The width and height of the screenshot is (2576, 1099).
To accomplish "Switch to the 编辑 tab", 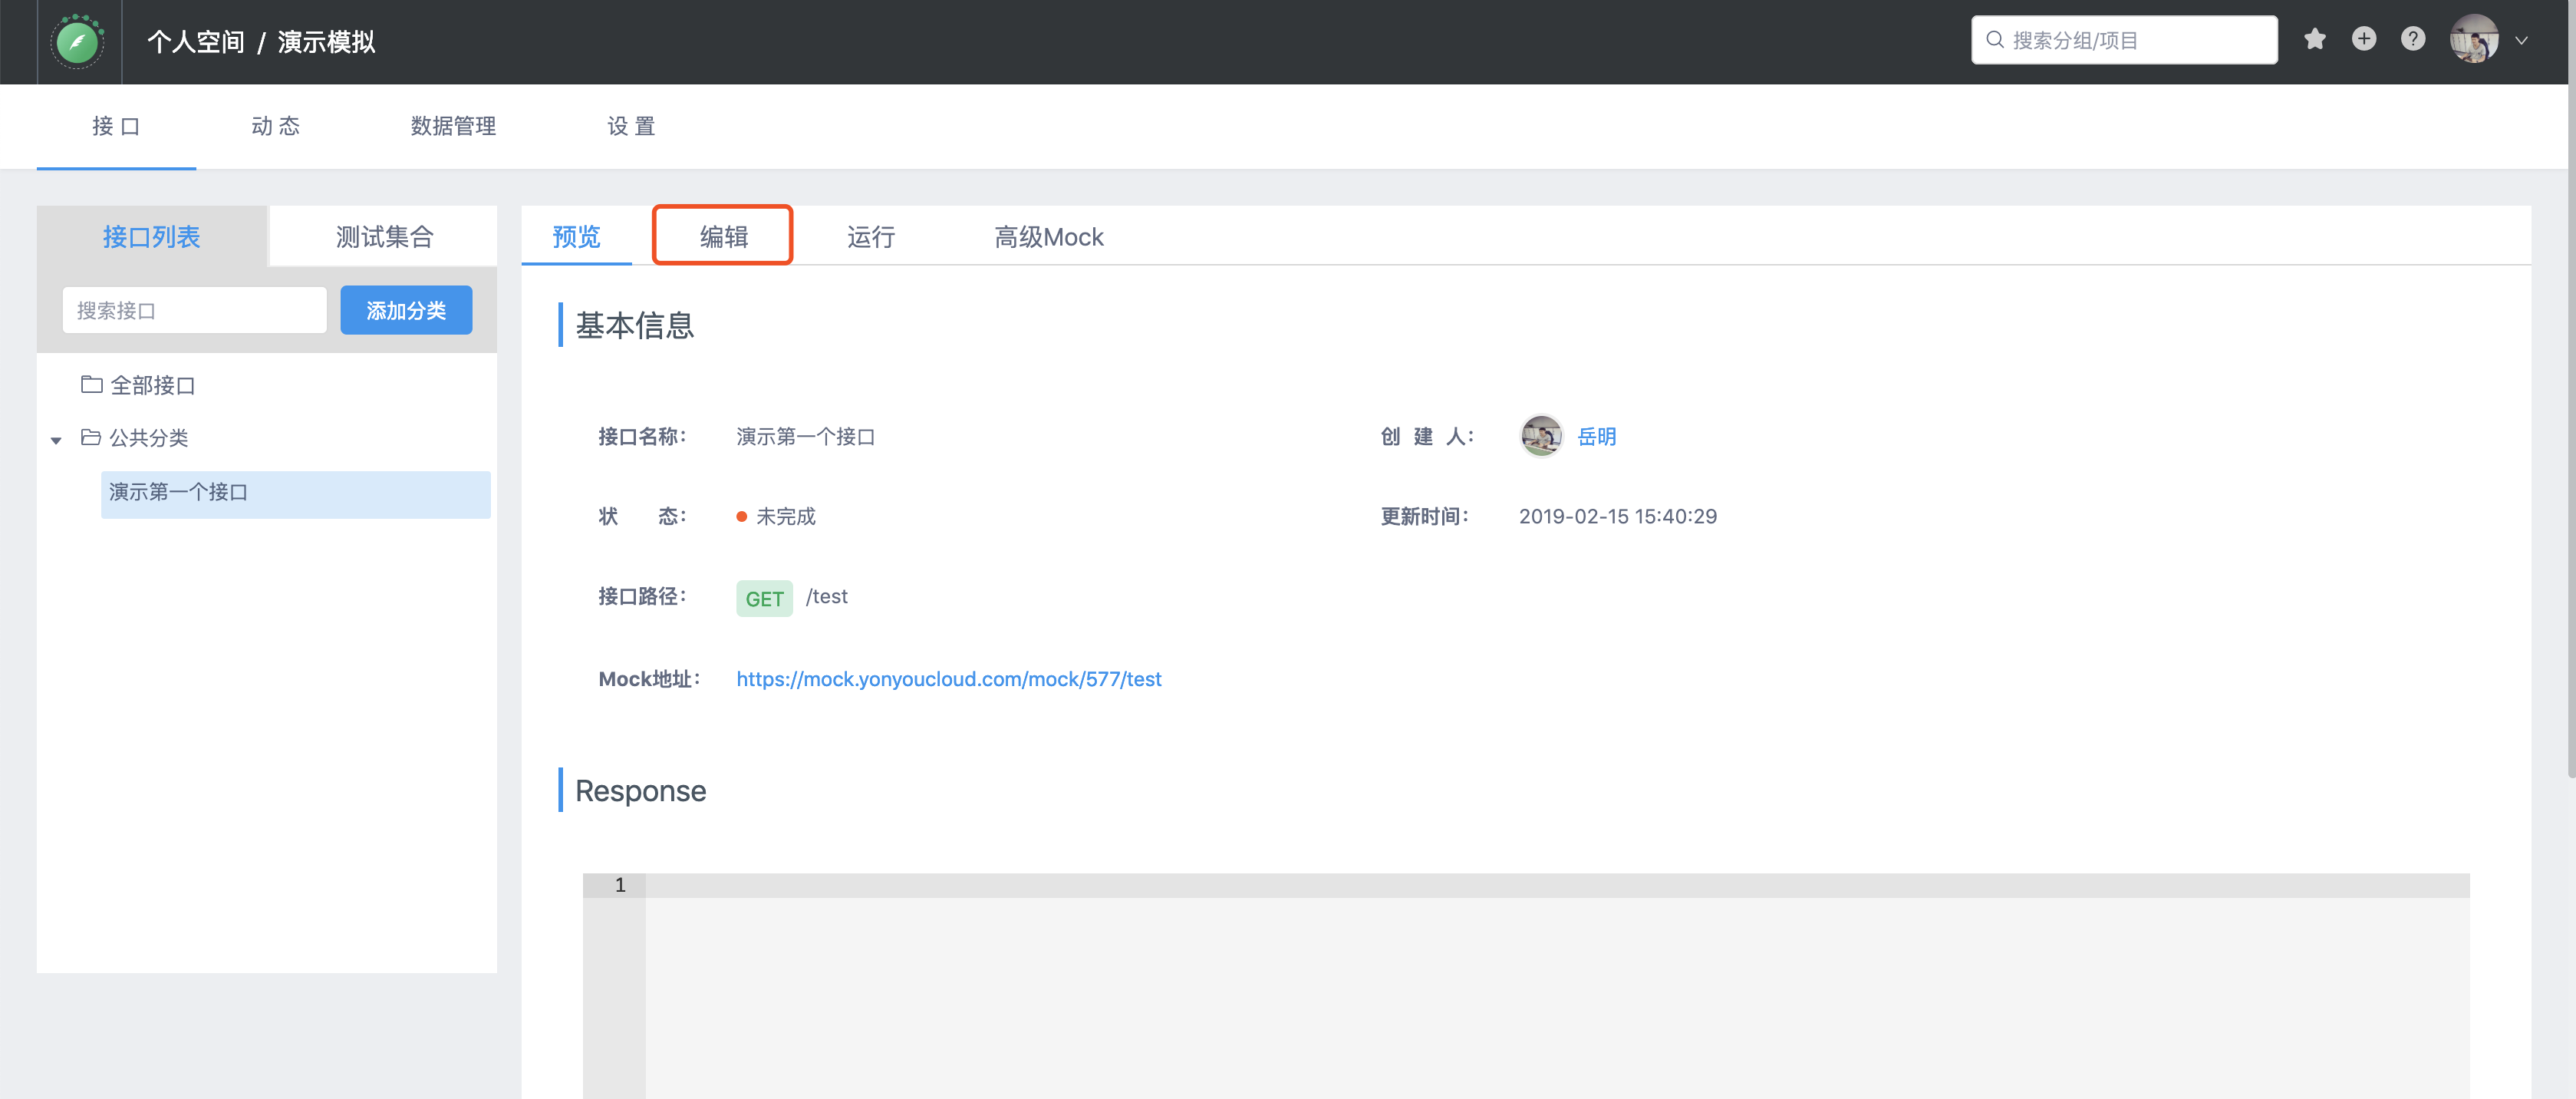I will (723, 237).
